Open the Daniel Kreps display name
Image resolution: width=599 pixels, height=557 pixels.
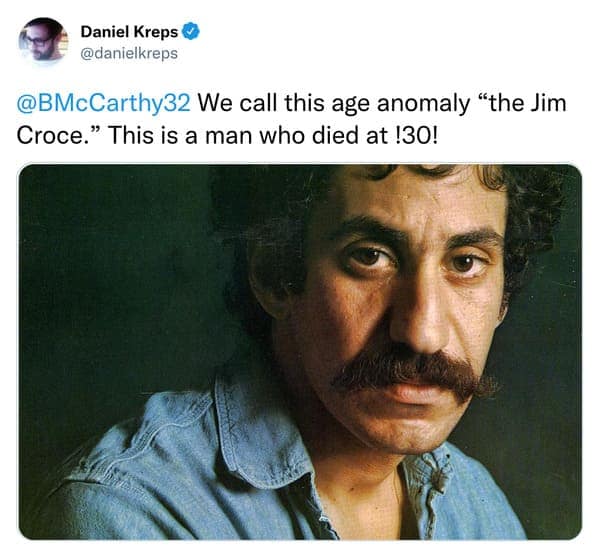click(129, 32)
